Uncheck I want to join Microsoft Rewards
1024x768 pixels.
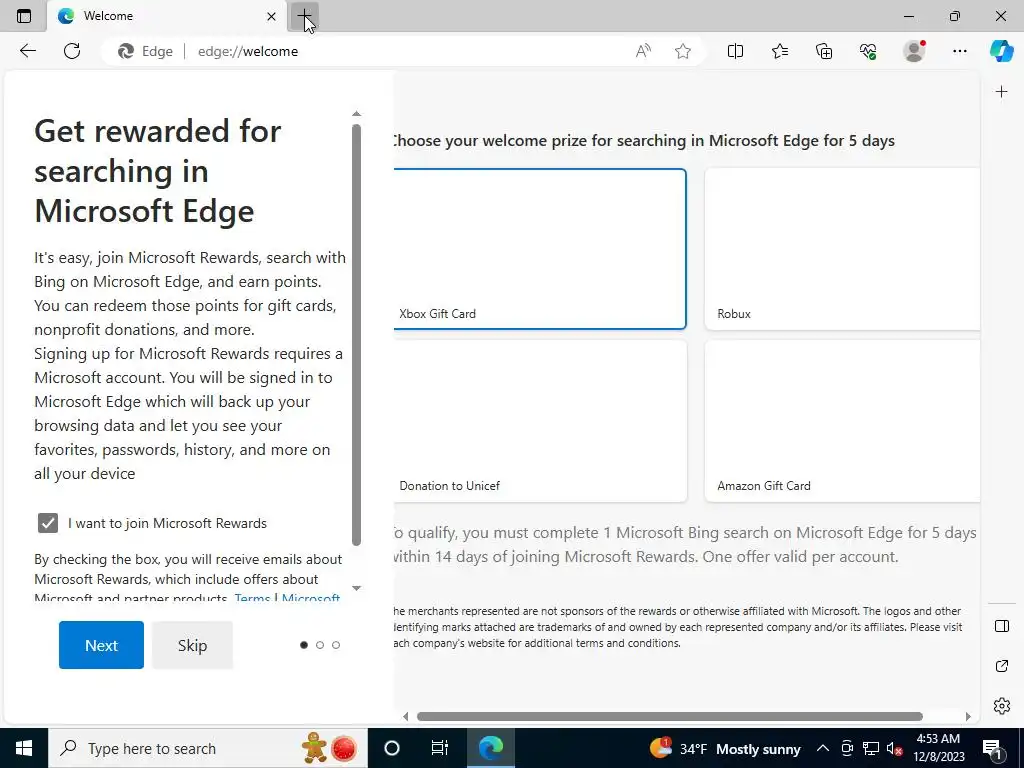coord(48,523)
